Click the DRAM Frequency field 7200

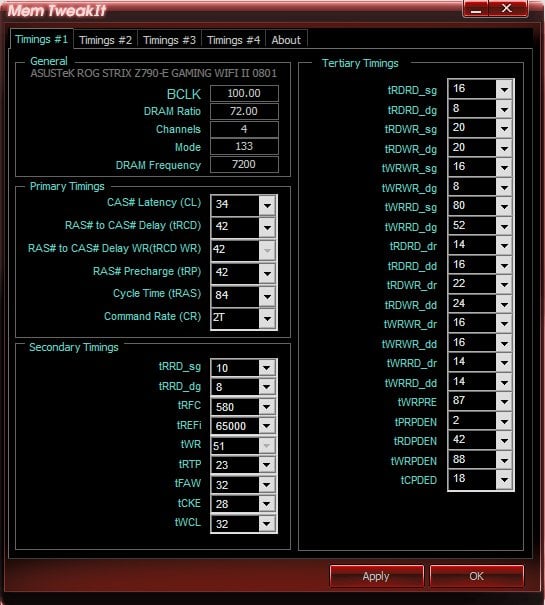point(244,164)
